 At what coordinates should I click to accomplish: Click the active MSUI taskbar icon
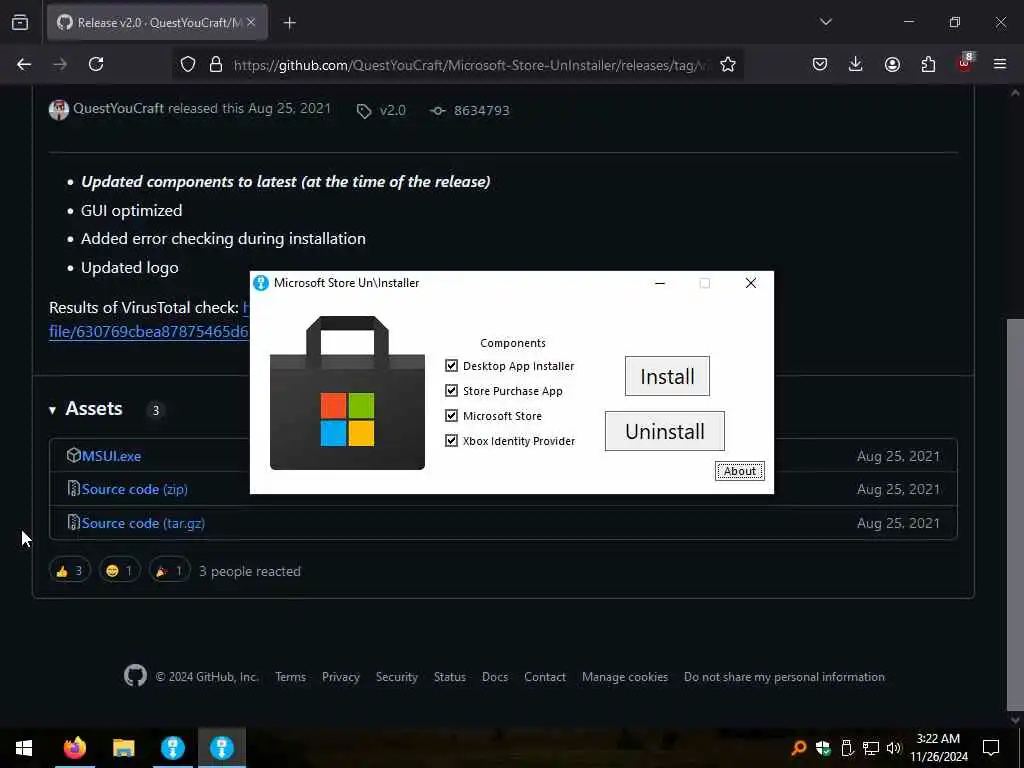(222, 748)
